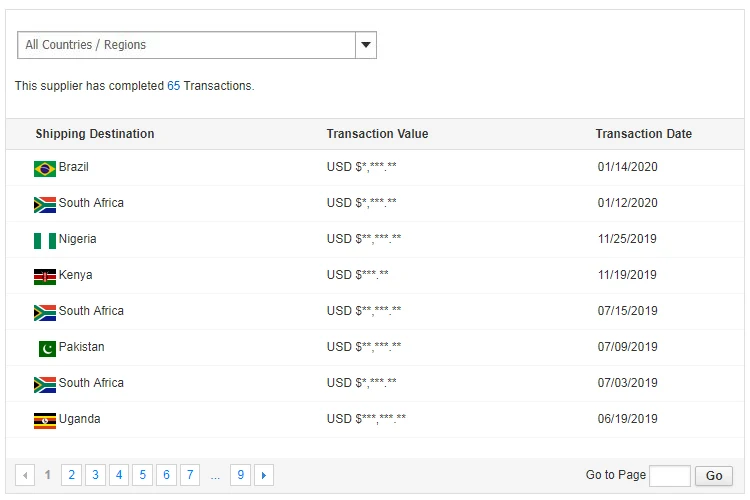Image resolution: width=750 pixels, height=500 pixels.
Task: Click the previous page arrow
Action: coord(25,475)
